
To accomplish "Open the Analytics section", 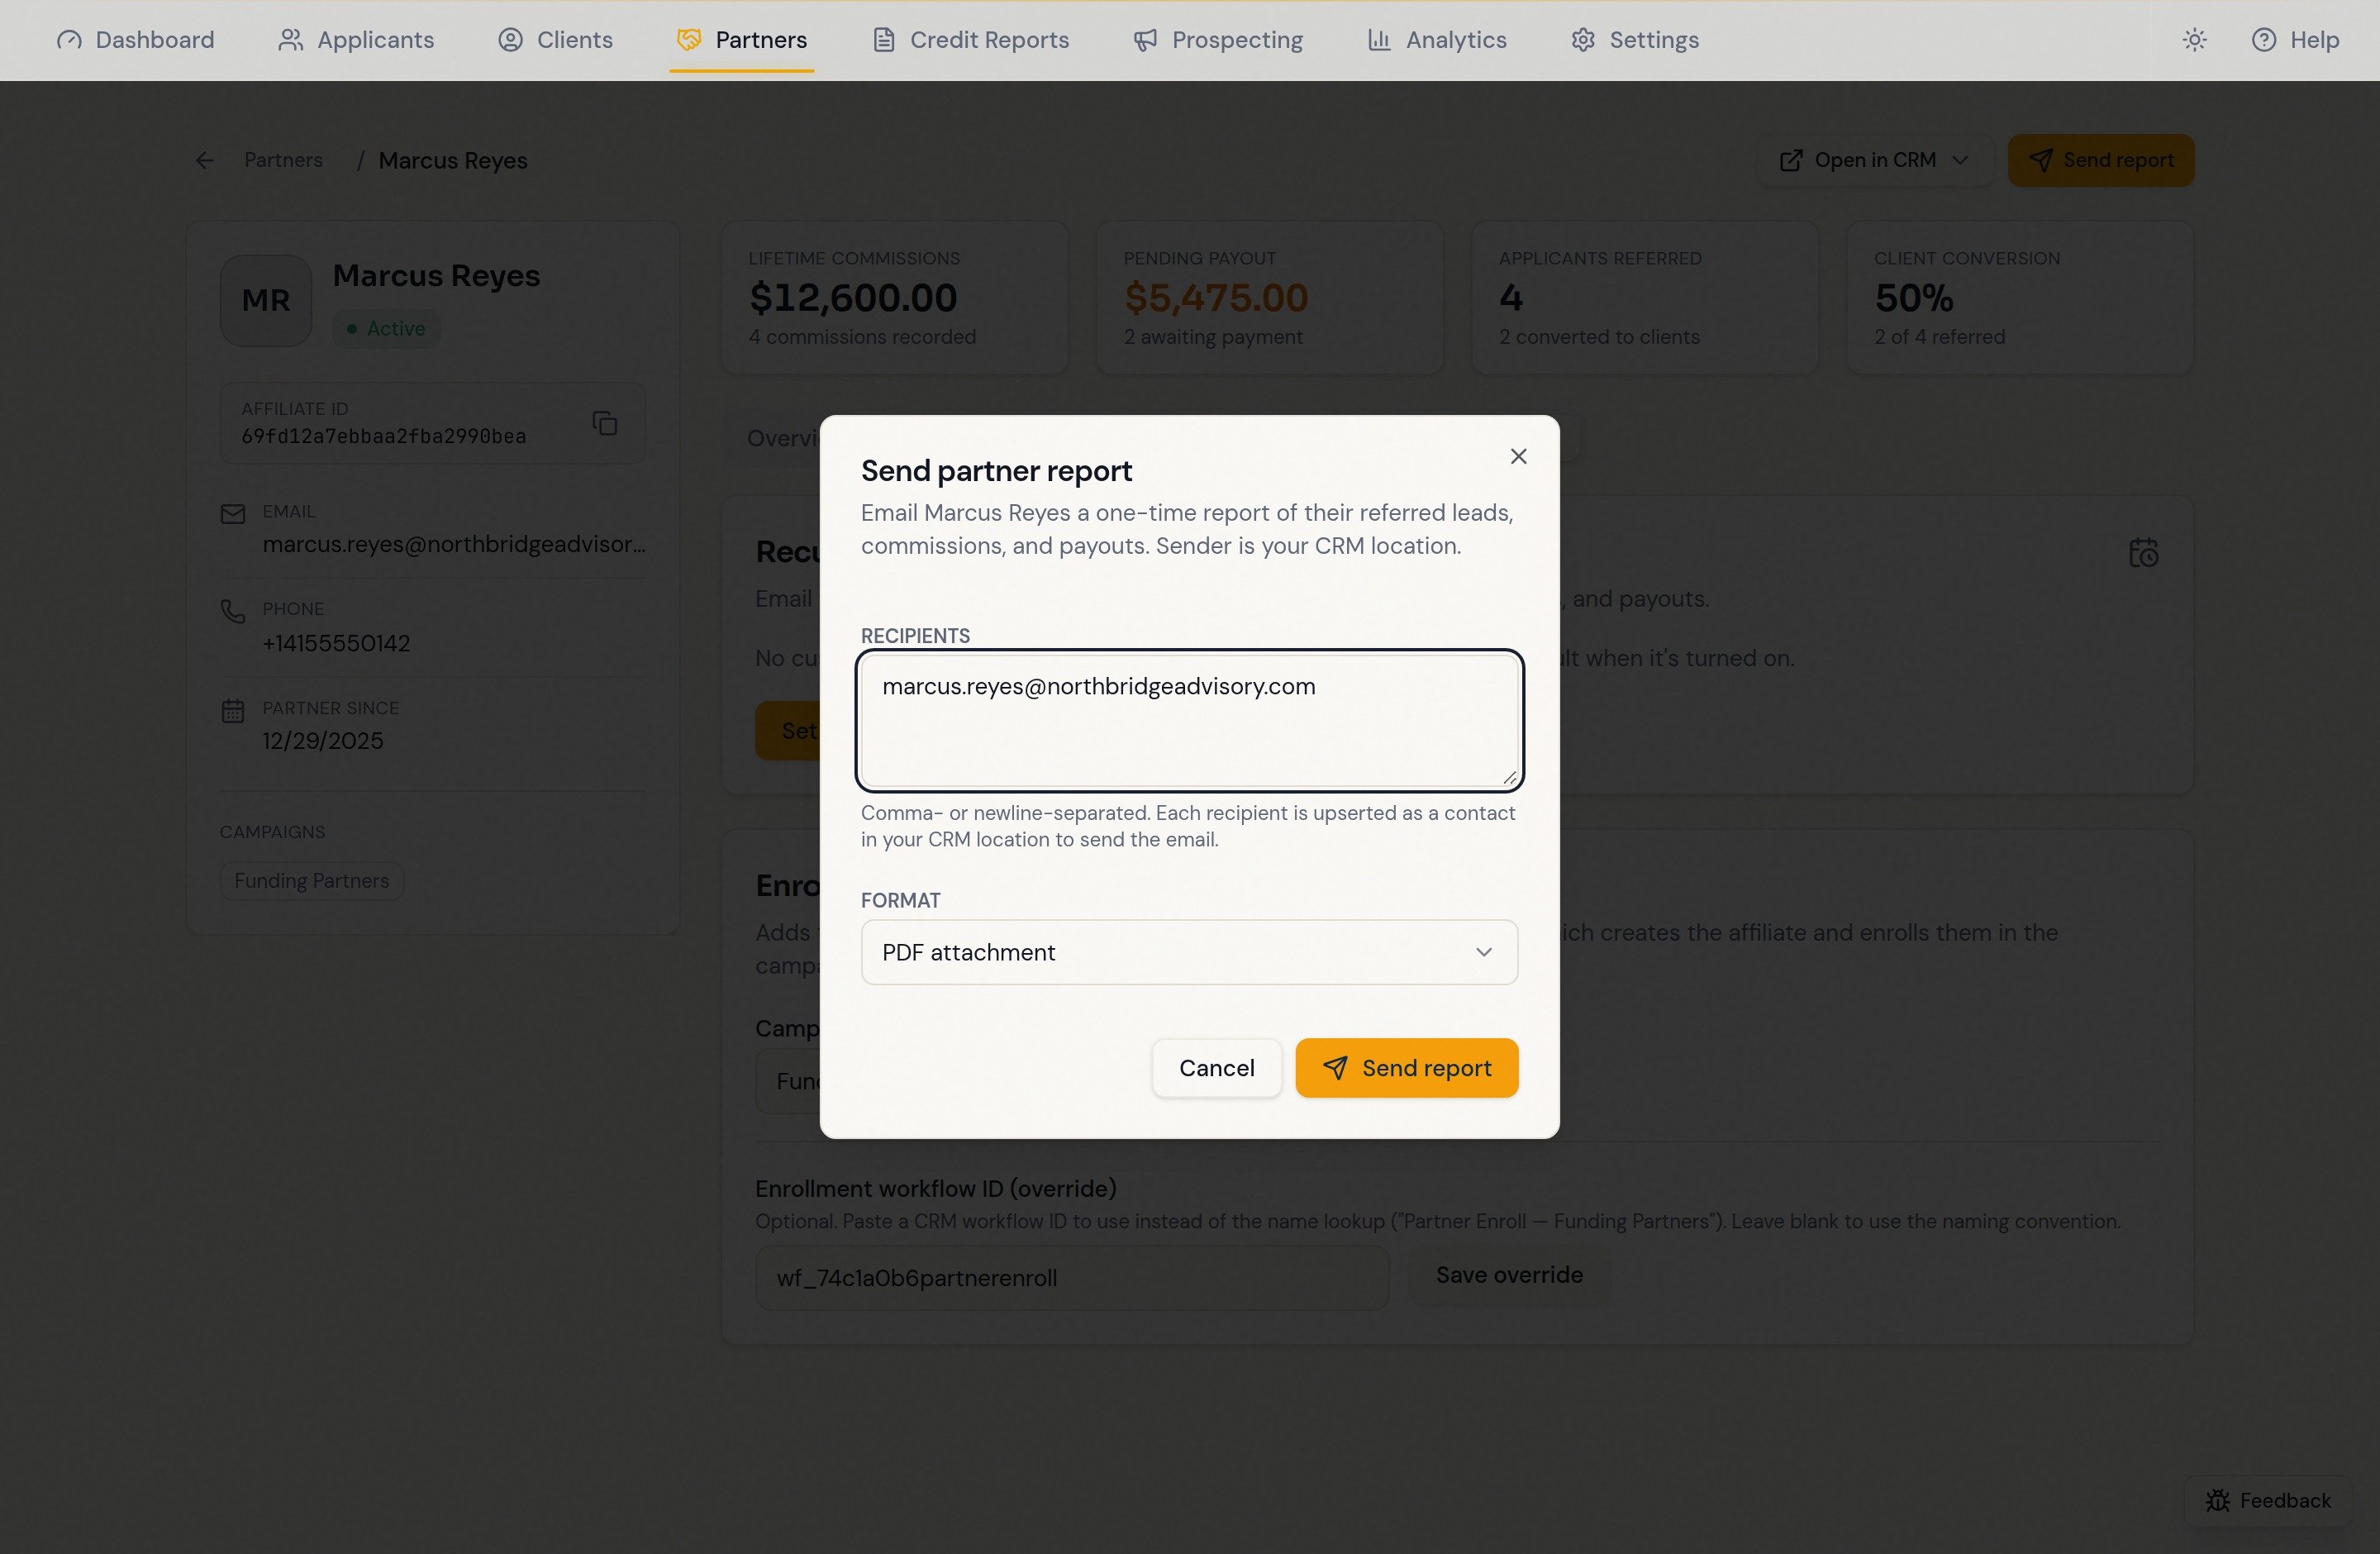I will click(1436, 40).
